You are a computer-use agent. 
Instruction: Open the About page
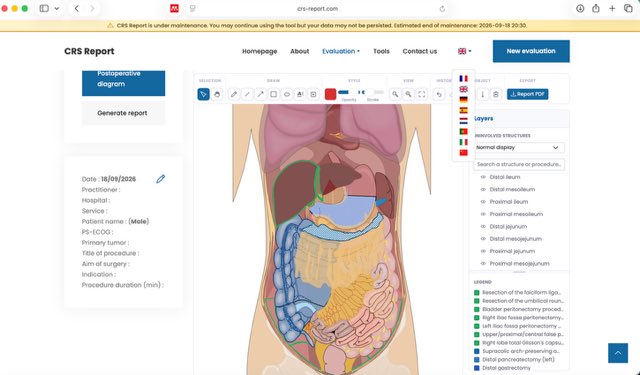(300, 51)
